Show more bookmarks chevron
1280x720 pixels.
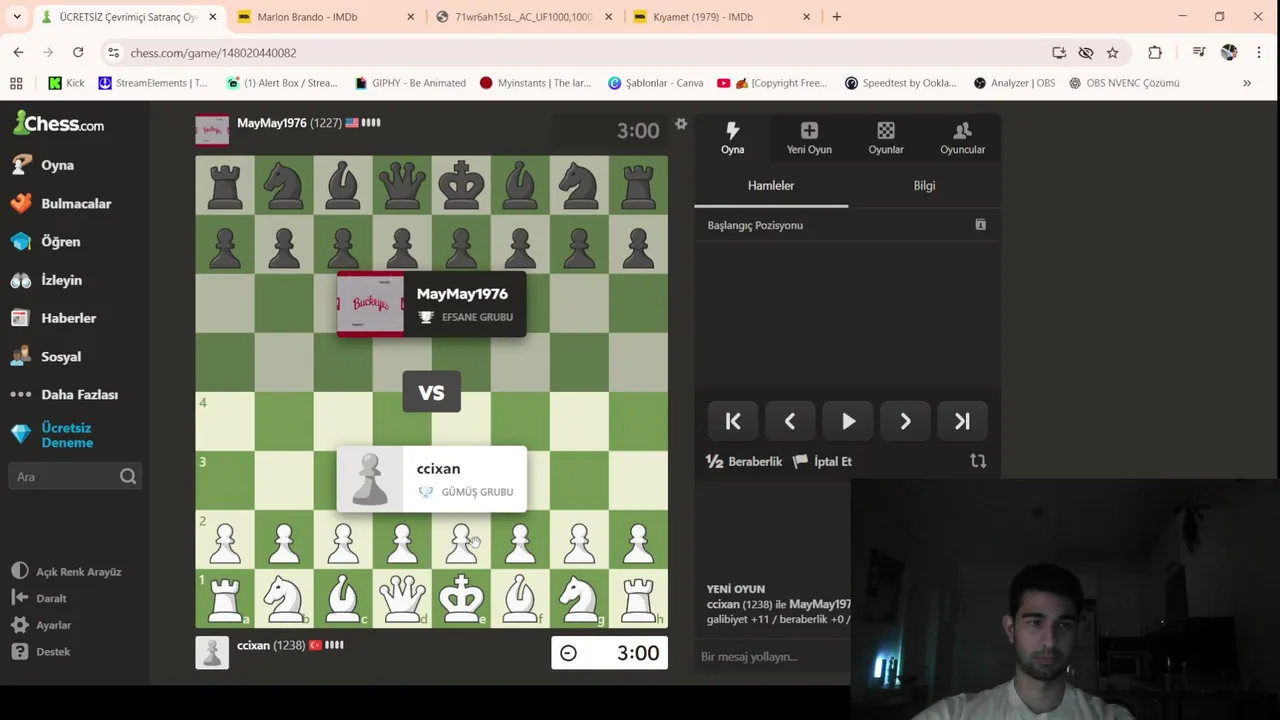[1247, 83]
